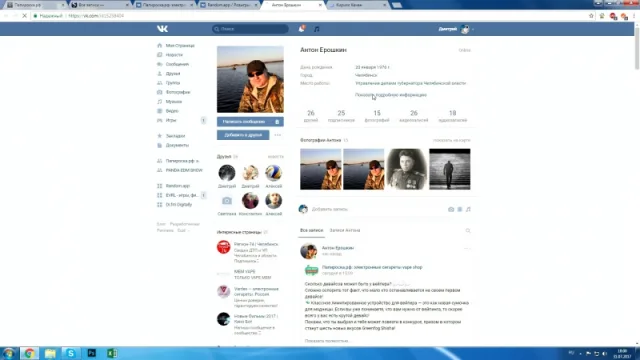Open the three-dots actions menu under photo
This screenshot has width=640, height=360.
click(x=278, y=135)
